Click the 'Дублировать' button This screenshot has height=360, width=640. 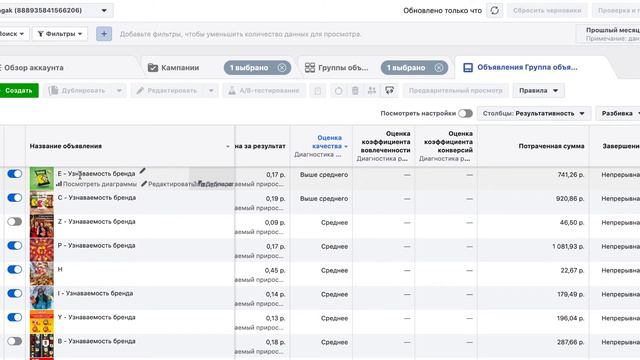(x=78, y=91)
